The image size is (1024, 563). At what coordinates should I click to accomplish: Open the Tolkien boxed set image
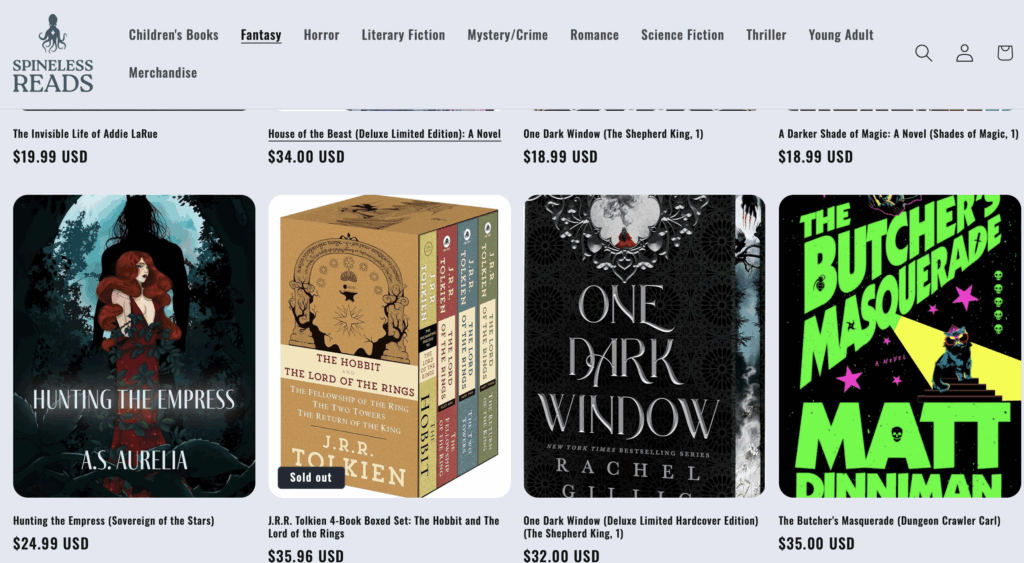point(389,346)
